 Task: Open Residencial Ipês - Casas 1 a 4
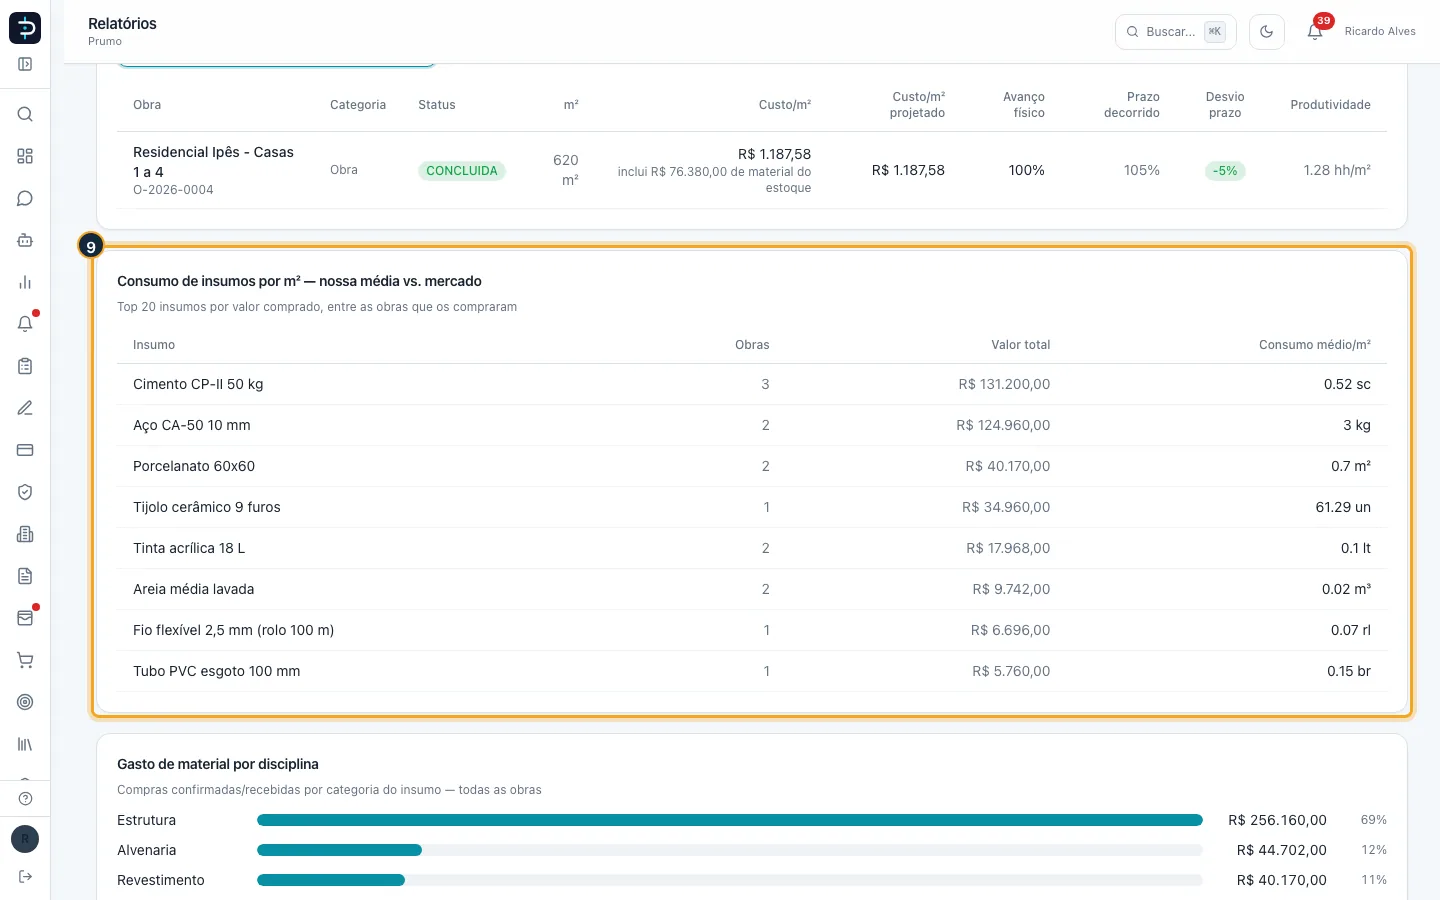[213, 162]
